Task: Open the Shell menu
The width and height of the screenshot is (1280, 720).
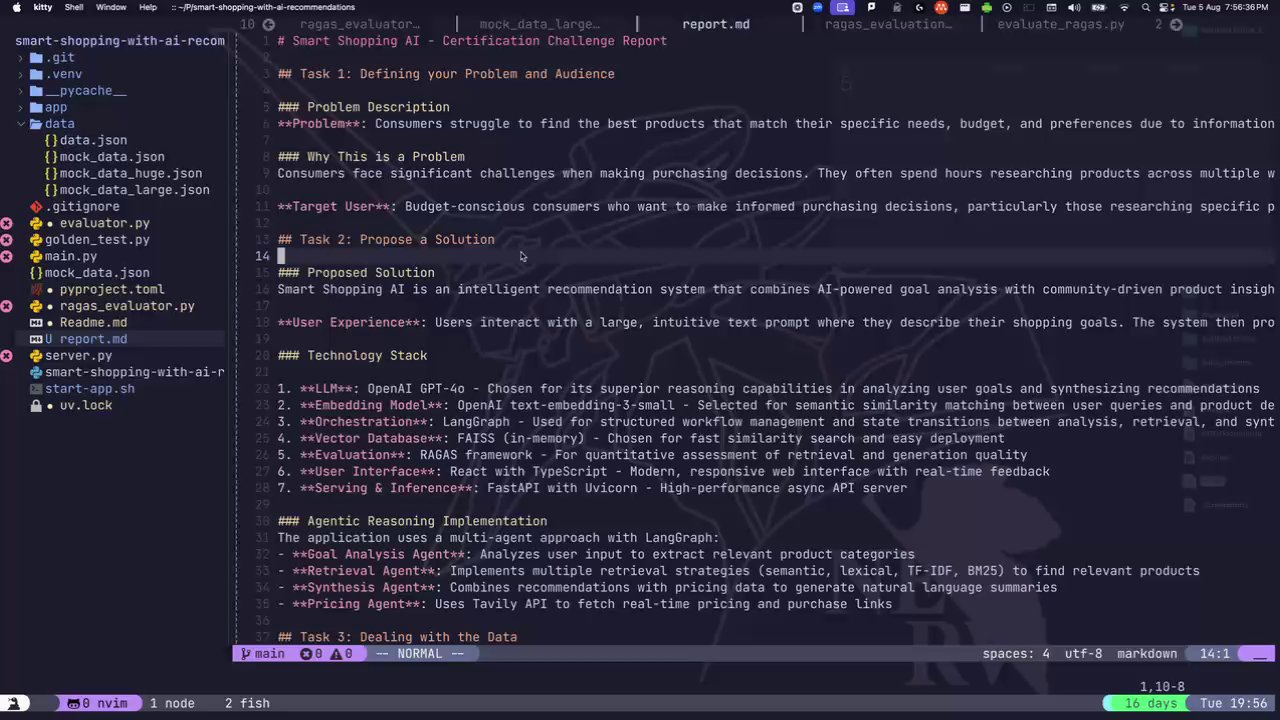Action: pyautogui.click(x=74, y=7)
